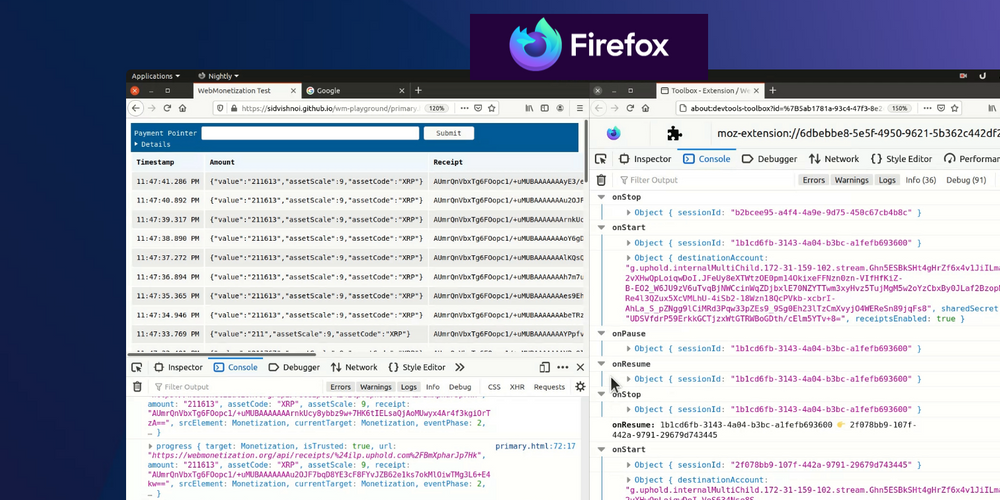The width and height of the screenshot is (1000, 500).
Task: Open Style Editor tab in Toolbox window
Action: point(901,159)
